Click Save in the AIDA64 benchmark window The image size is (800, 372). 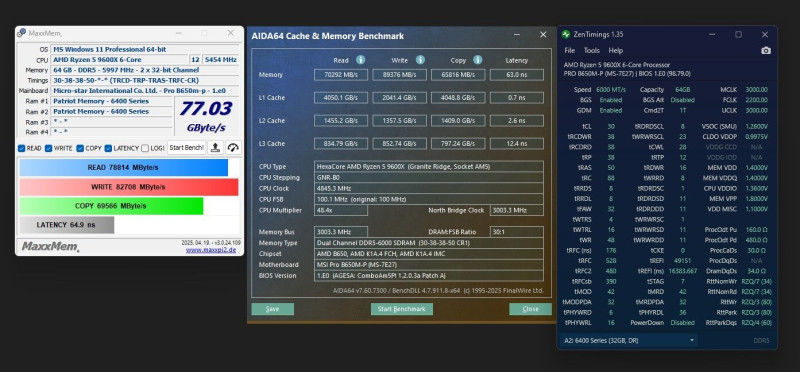272,309
